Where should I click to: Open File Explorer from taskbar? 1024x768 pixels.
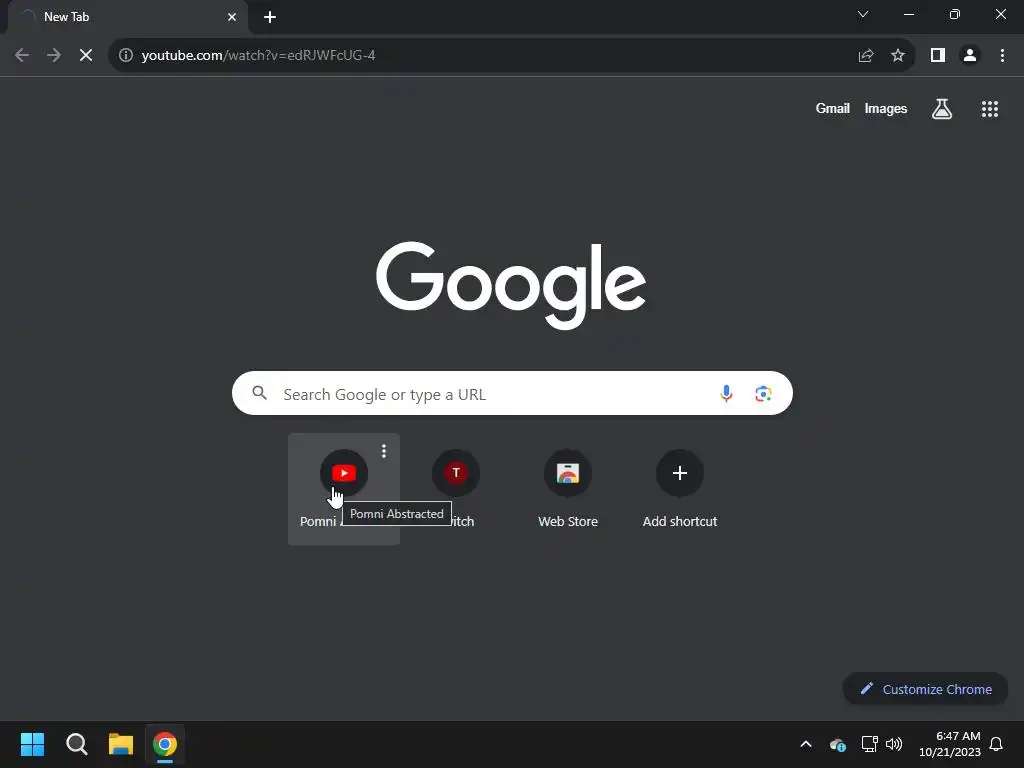(121, 744)
